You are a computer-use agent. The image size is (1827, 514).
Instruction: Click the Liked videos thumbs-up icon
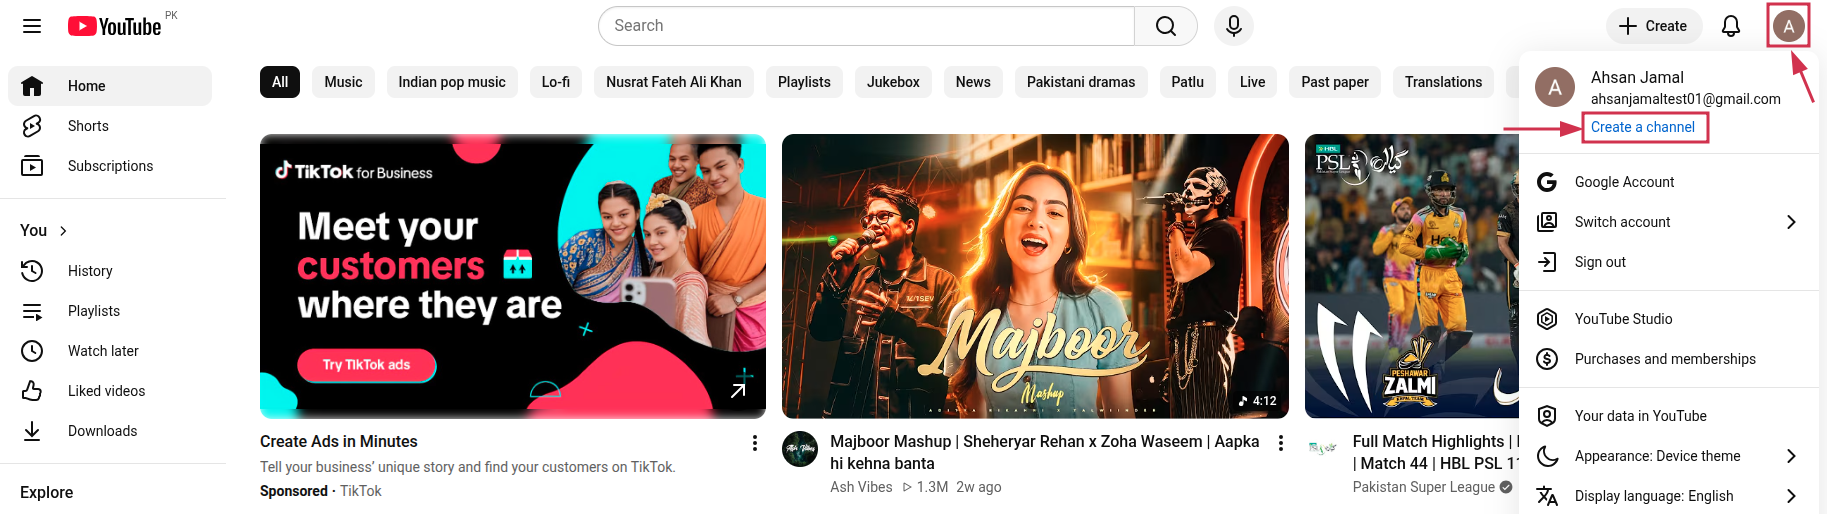(x=32, y=391)
